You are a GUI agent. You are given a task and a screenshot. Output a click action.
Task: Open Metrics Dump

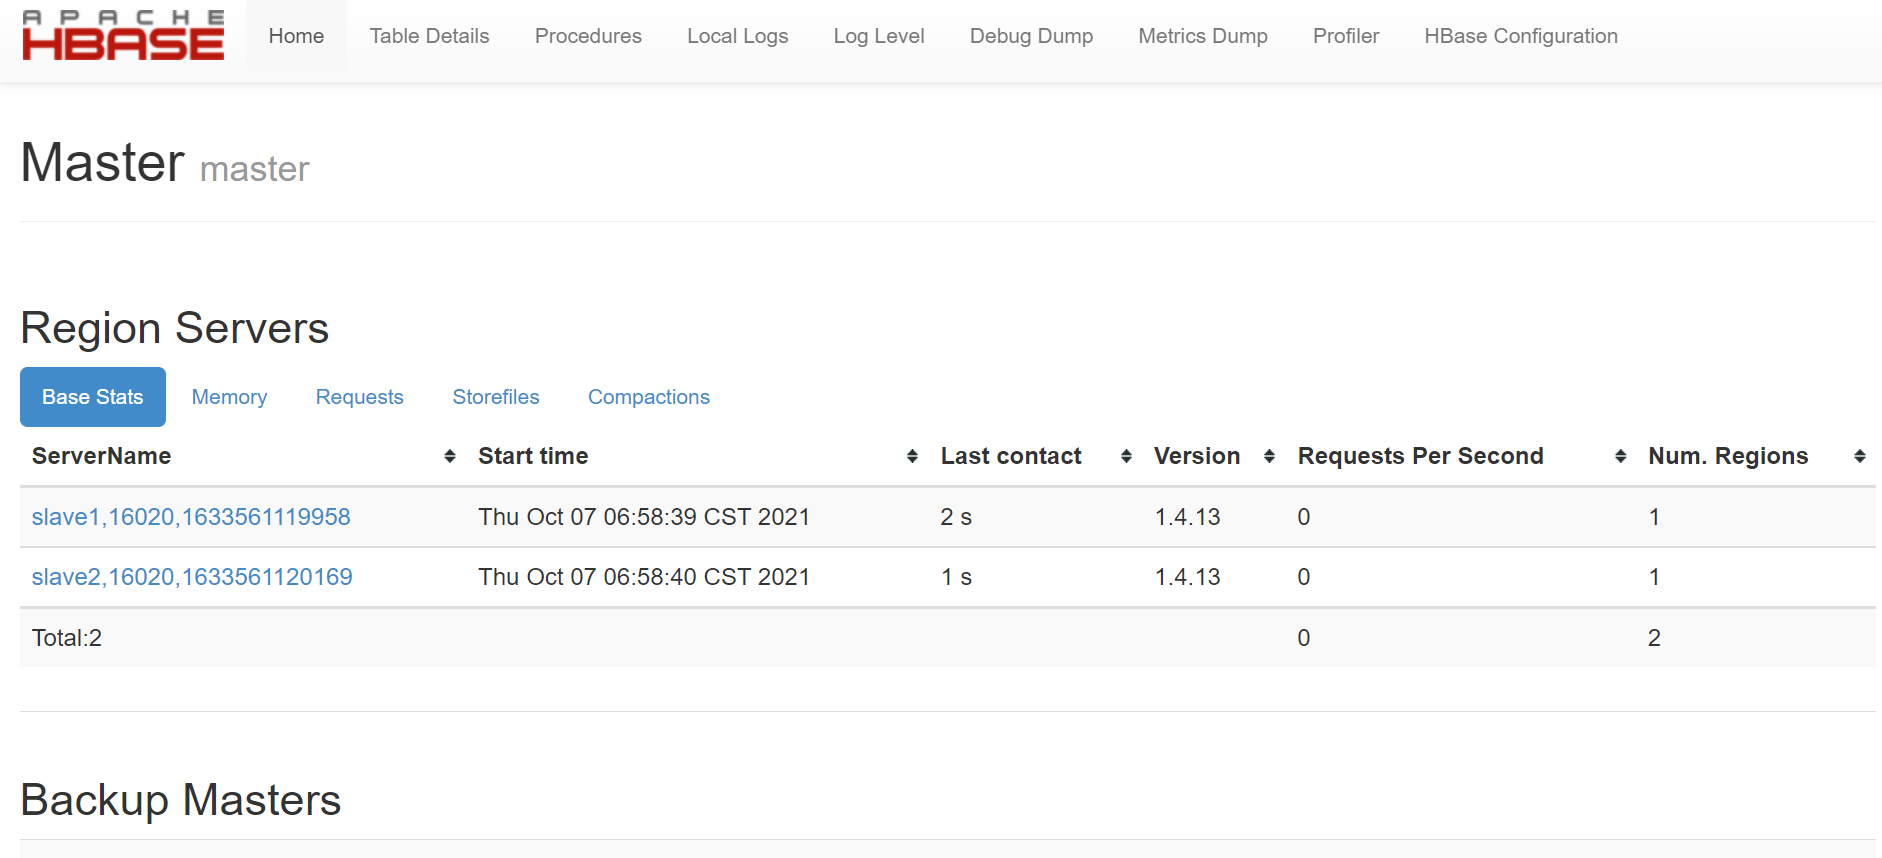1203,36
